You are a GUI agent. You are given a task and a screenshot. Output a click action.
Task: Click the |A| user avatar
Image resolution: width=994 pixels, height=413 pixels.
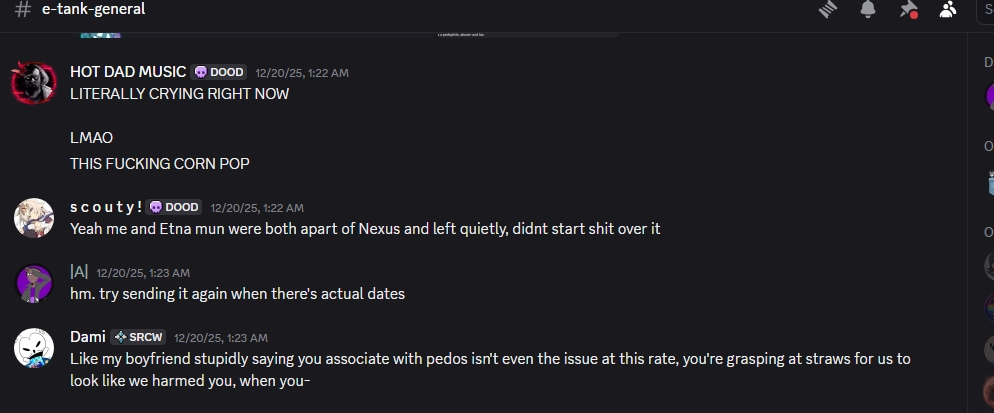pos(33,282)
